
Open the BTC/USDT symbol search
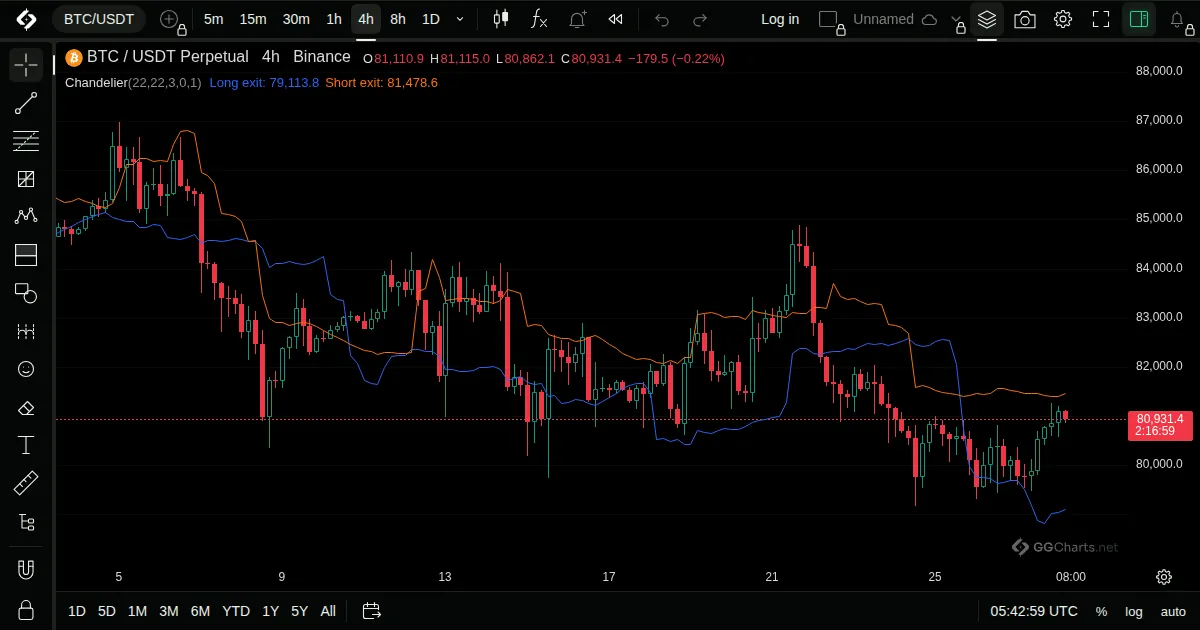[x=99, y=19]
